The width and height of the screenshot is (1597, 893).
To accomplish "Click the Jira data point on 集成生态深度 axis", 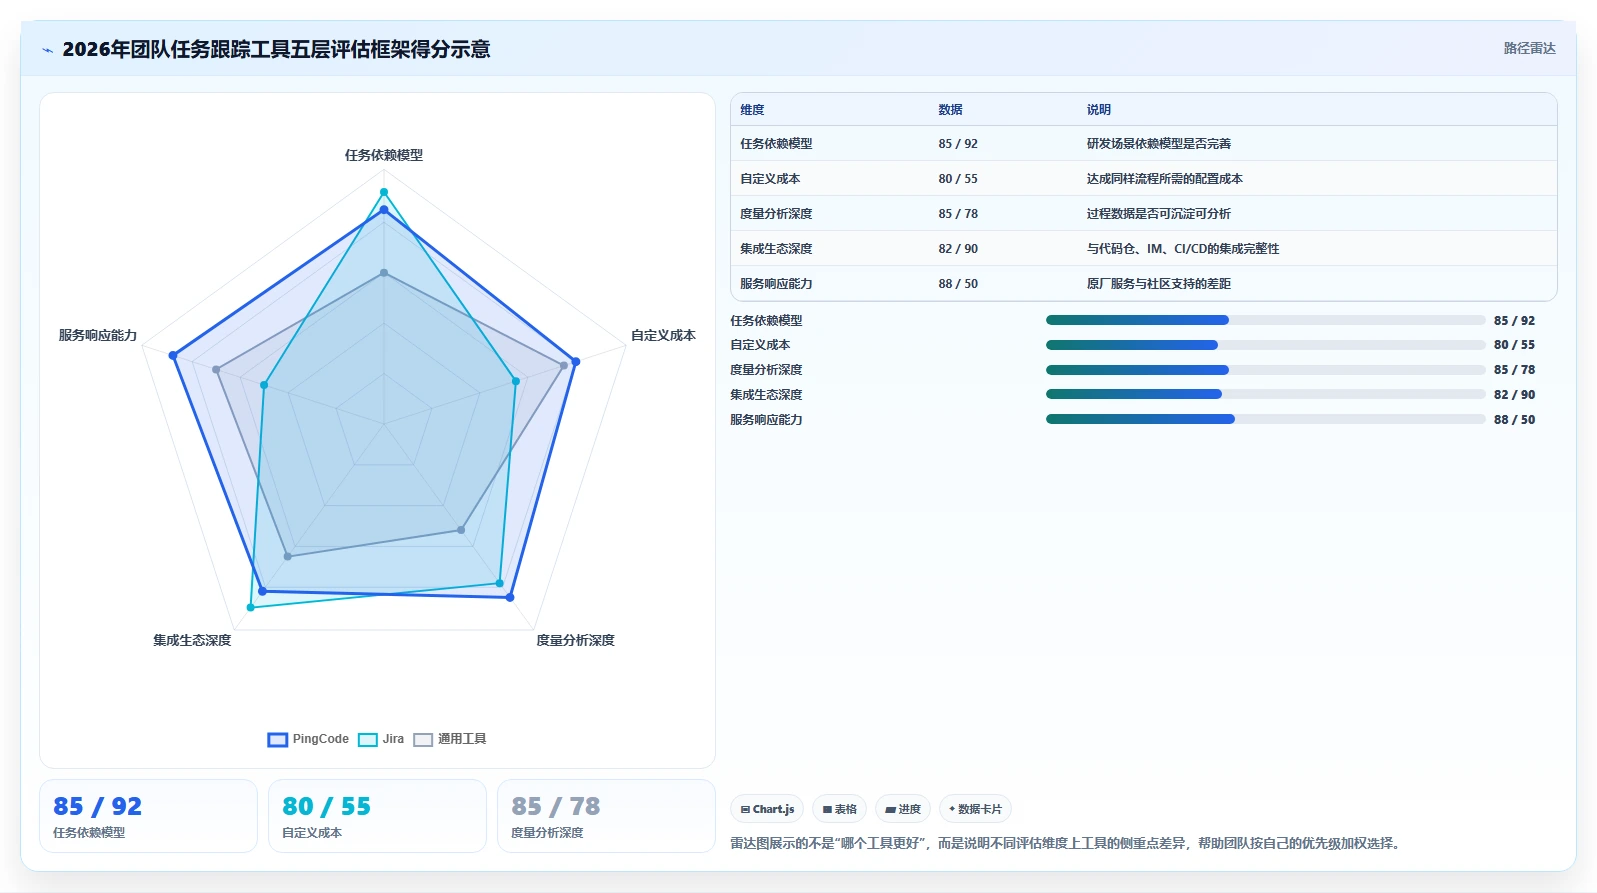I will [x=250, y=607].
